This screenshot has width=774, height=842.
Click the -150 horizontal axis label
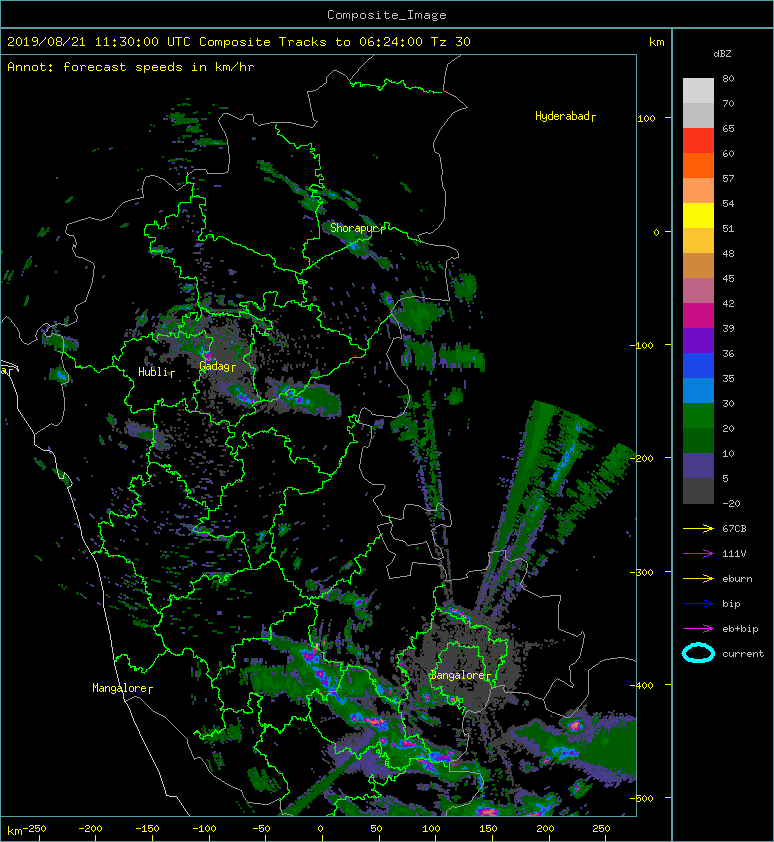[x=147, y=829]
